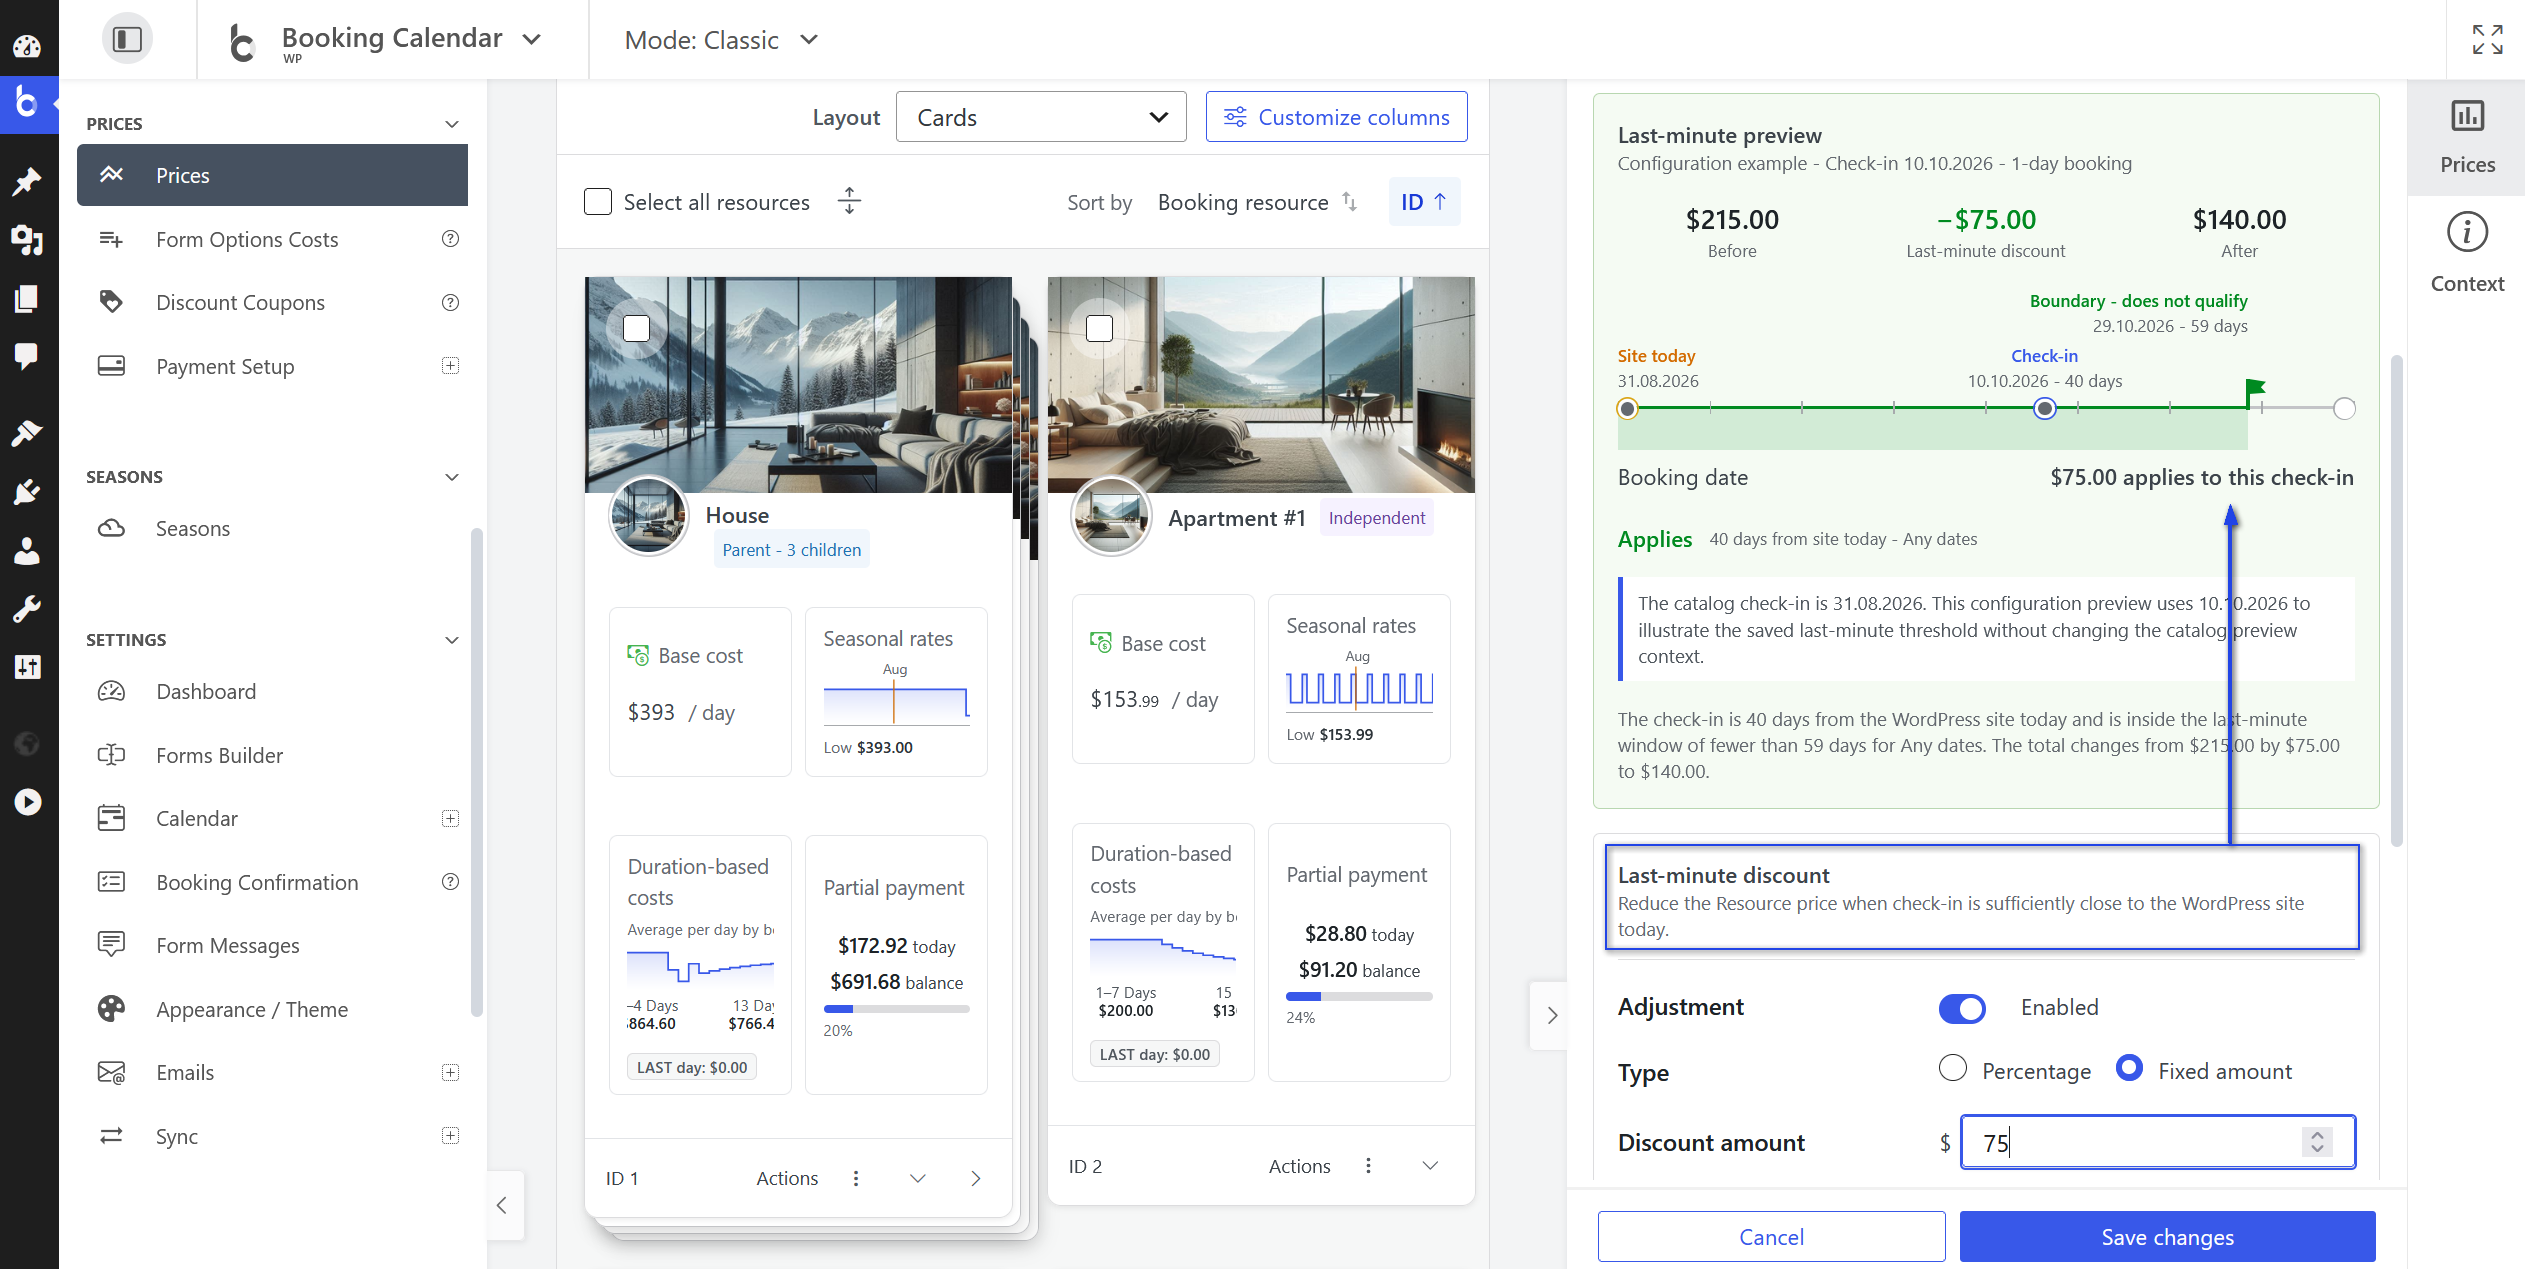Select the Apartment #1 card checkbox
This screenshot has width=2525, height=1269.
1099,328
